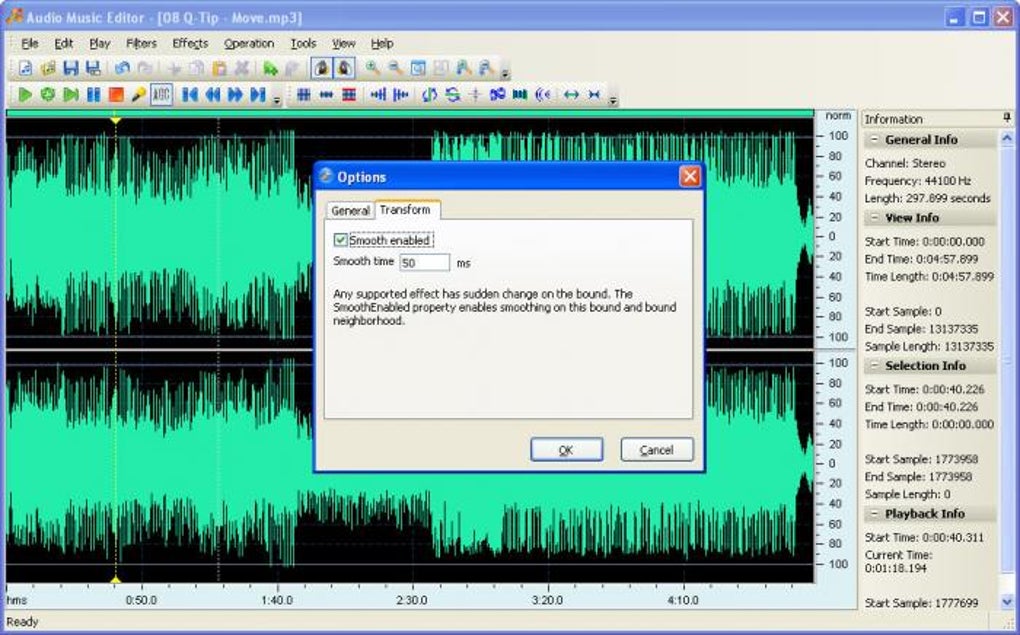The width and height of the screenshot is (1020, 635).
Task: Stop playback with the red Stop button
Action: (x=116, y=95)
